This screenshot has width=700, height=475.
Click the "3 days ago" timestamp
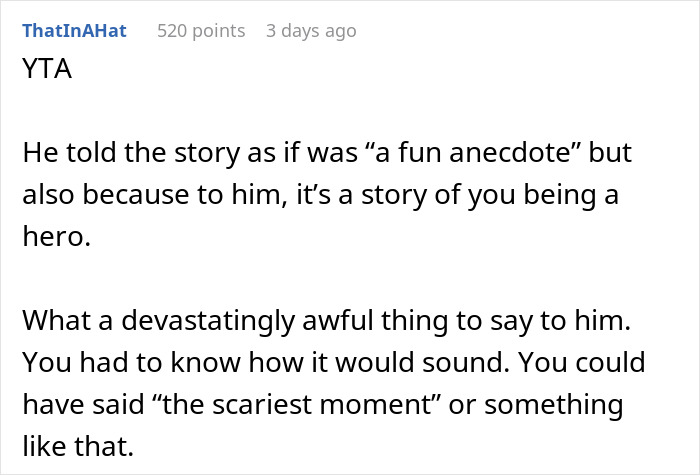click(311, 31)
